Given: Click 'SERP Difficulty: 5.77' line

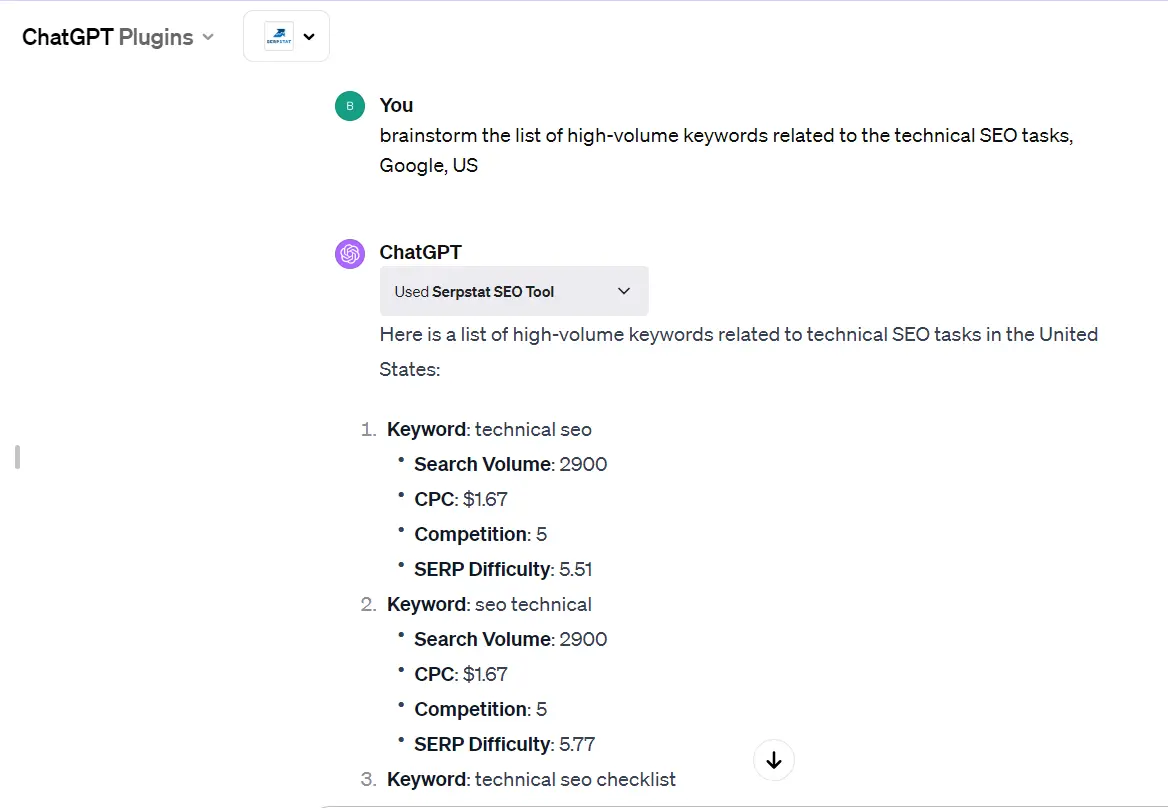Looking at the screenshot, I should coord(504,744).
